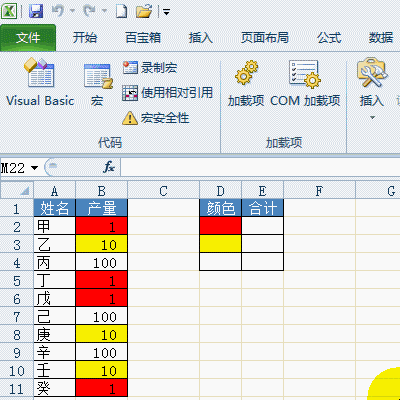Viewport: 400px width, 400px height.
Task: Select cell with name 癸
Action: (55, 388)
